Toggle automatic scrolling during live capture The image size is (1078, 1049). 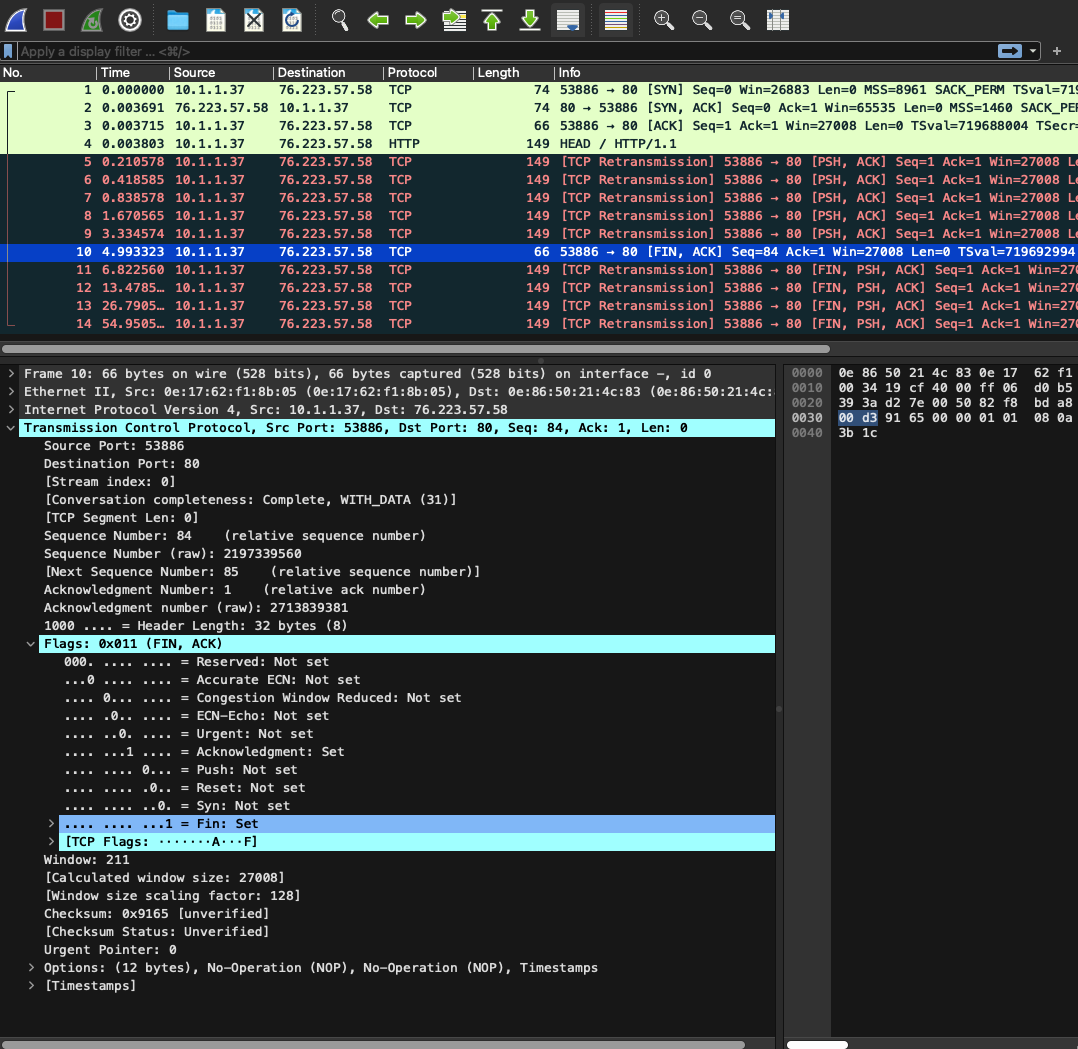568,19
